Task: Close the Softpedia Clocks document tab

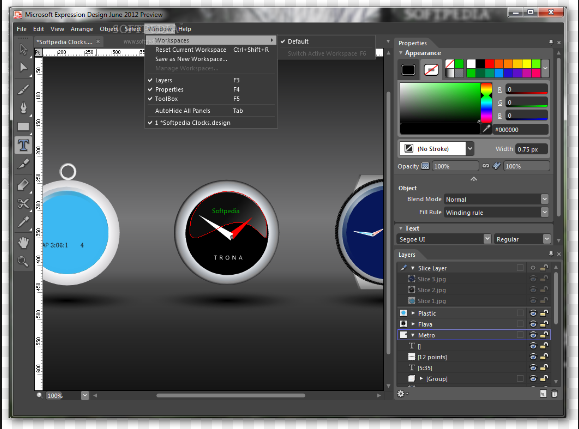Action: tap(98, 42)
